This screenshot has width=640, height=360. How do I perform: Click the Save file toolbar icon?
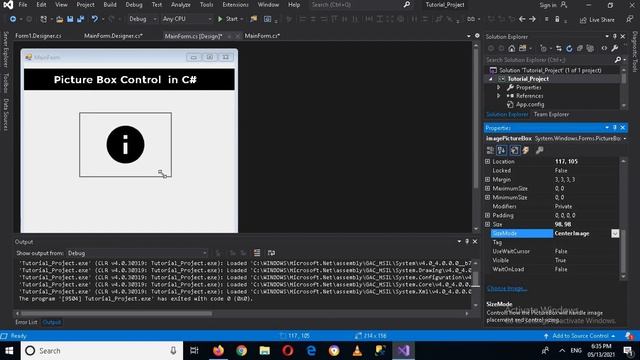point(70,19)
